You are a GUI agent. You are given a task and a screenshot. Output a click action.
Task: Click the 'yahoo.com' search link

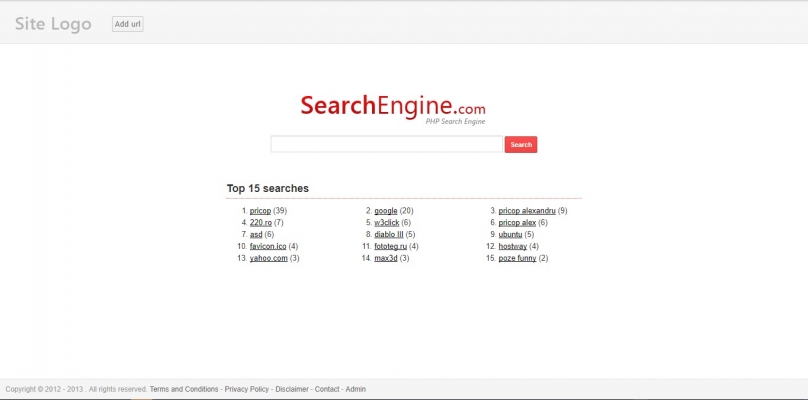pos(268,258)
